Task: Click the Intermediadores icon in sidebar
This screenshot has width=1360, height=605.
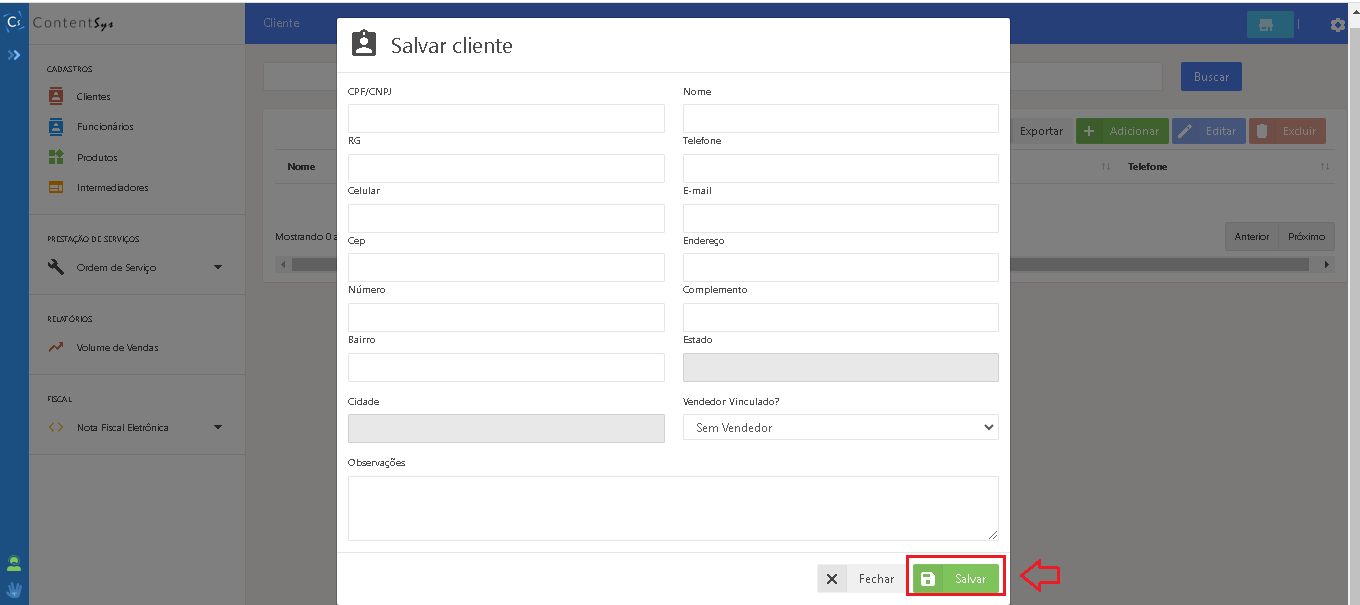Action: tap(56, 188)
